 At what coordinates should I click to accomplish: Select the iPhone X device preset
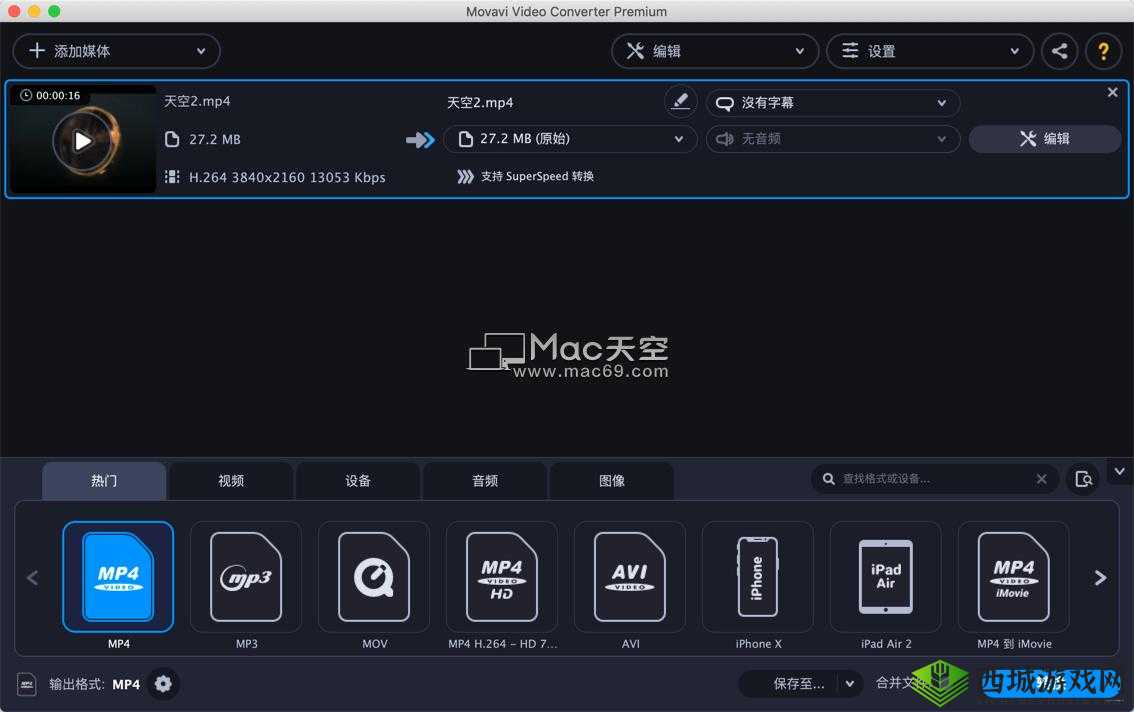pos(757,577)
